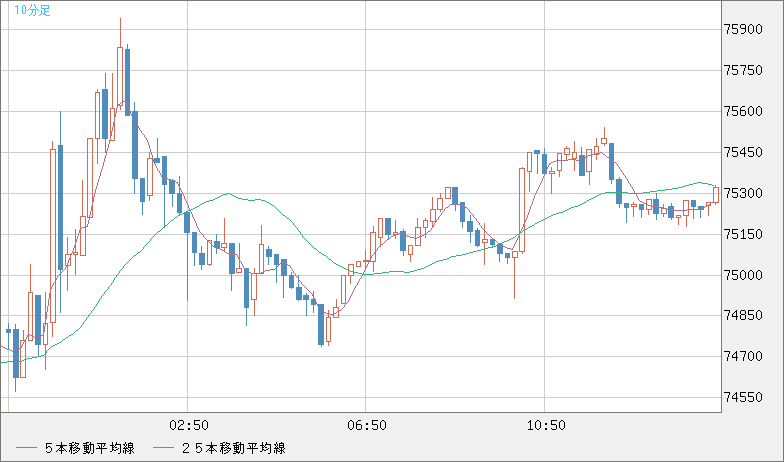784x462 pixels.
Task: Click the 75000 price axis label
Action: (x=743, y=276)
